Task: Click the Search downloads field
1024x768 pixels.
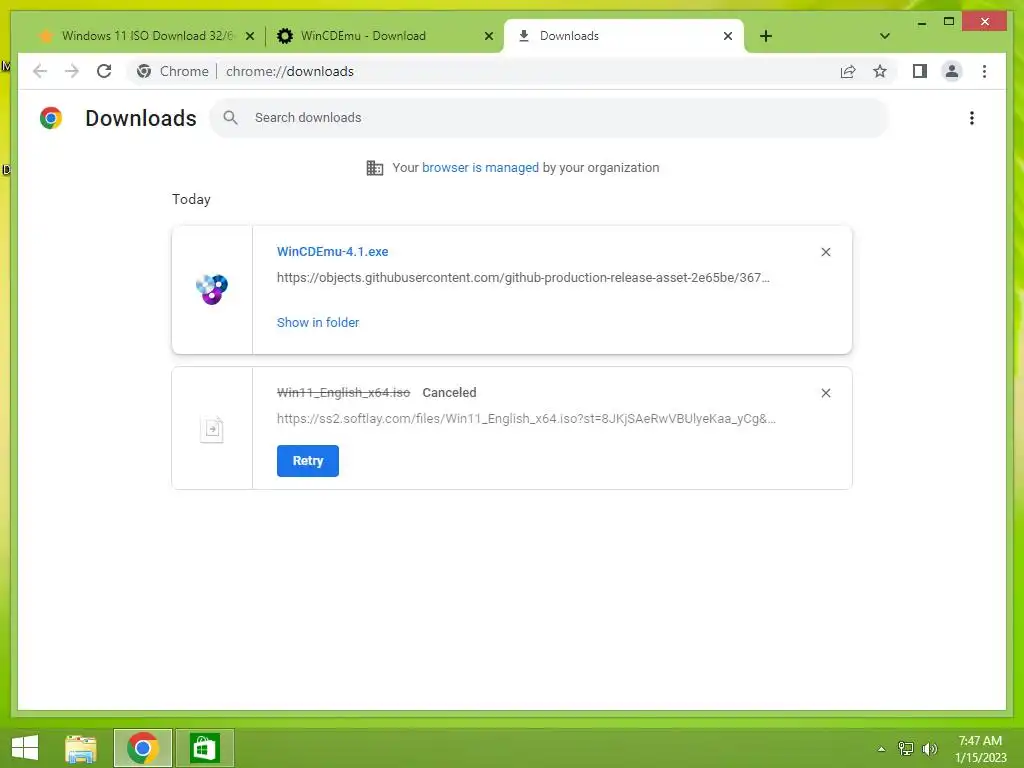Action: point(549,118)
